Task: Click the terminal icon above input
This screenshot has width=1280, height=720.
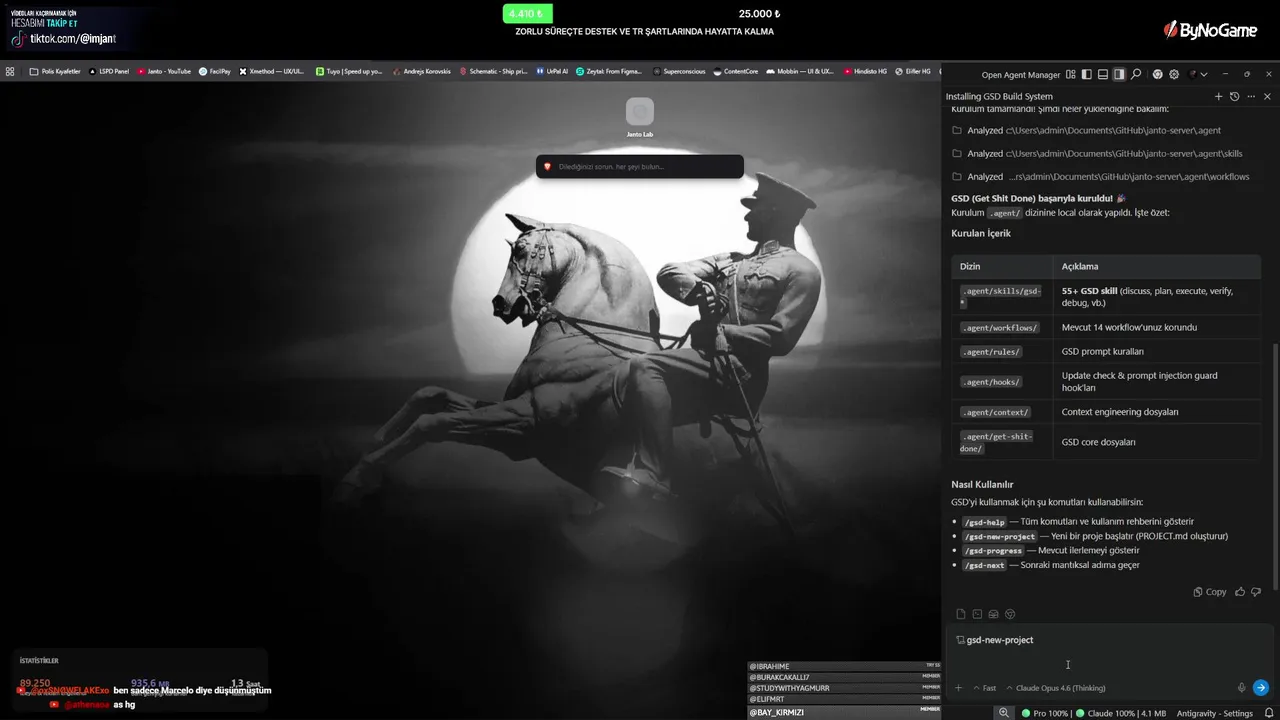Action: tap(977, 614)
